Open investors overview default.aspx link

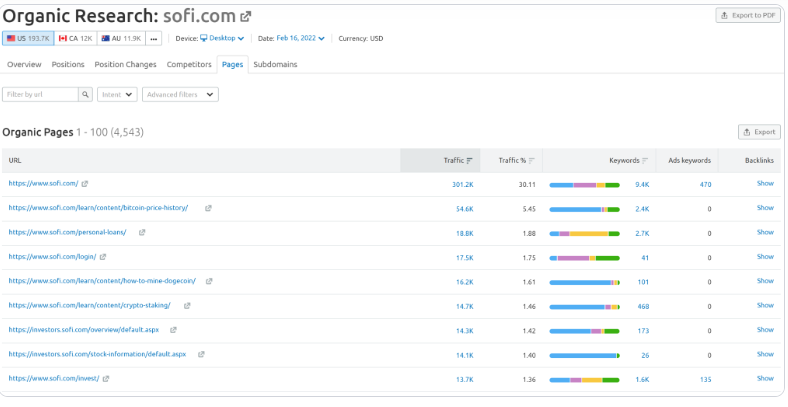coord(84,330)
